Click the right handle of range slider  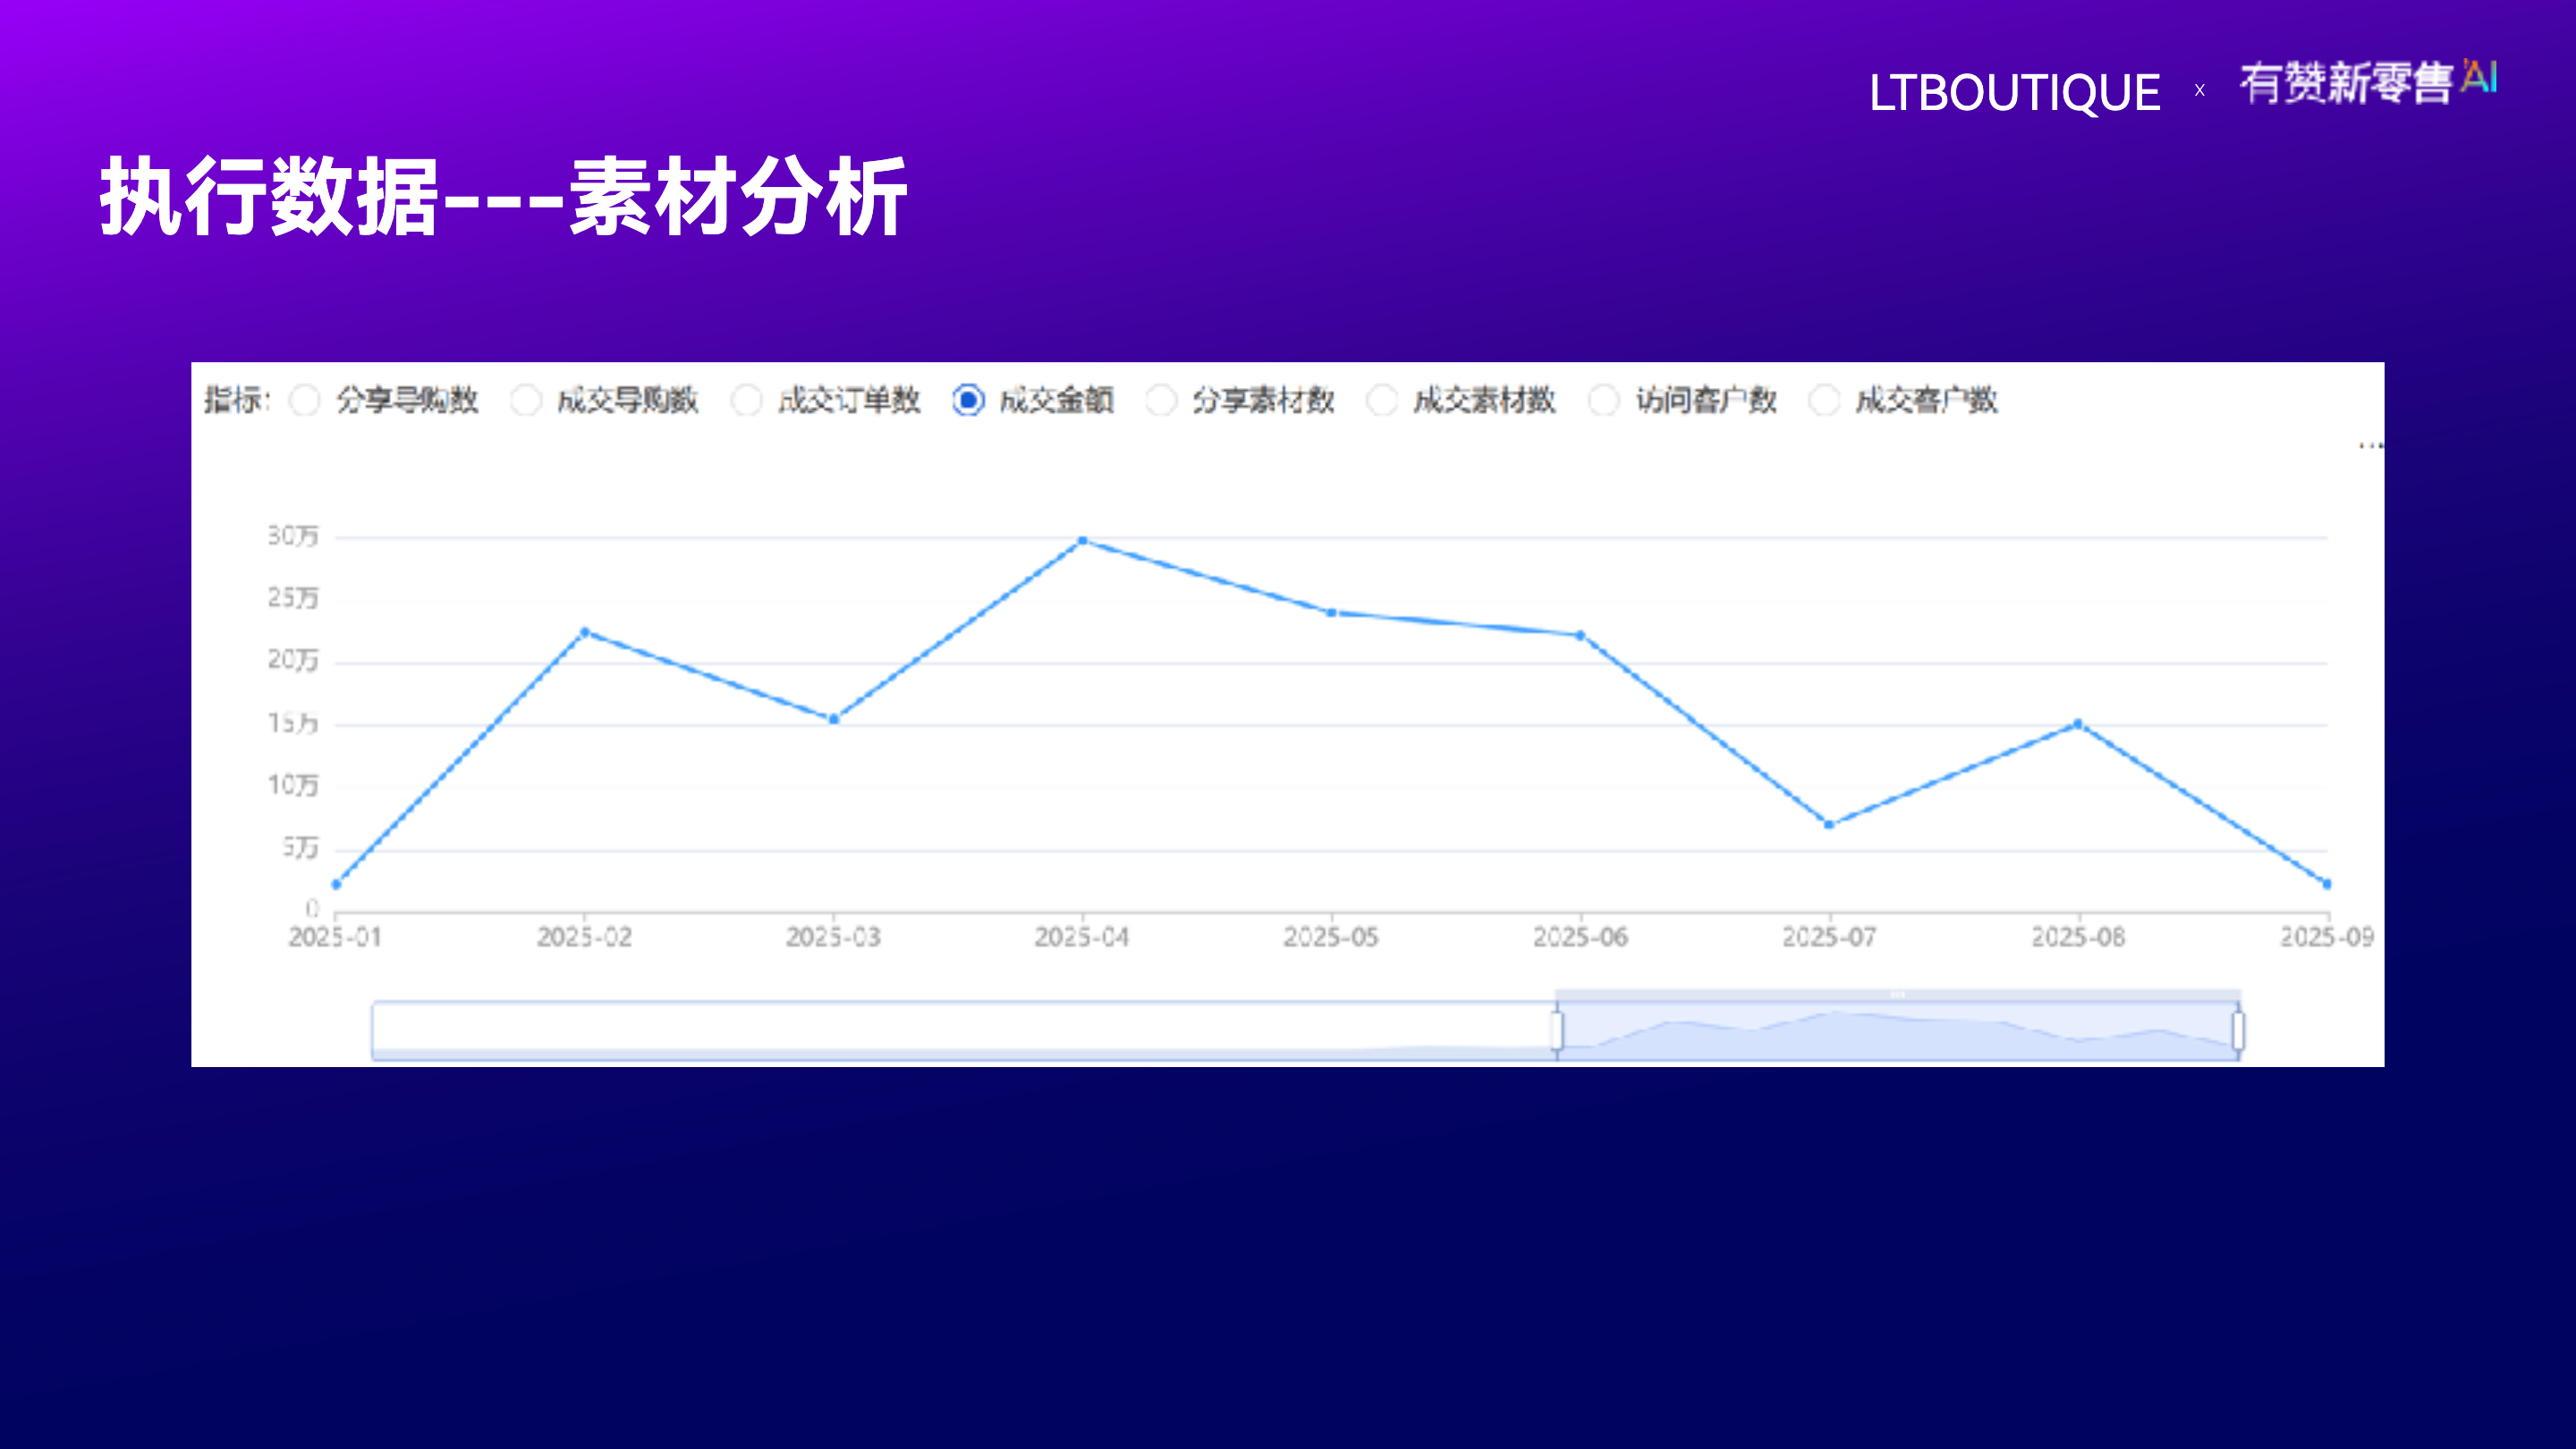[x=2238, y=1030]
